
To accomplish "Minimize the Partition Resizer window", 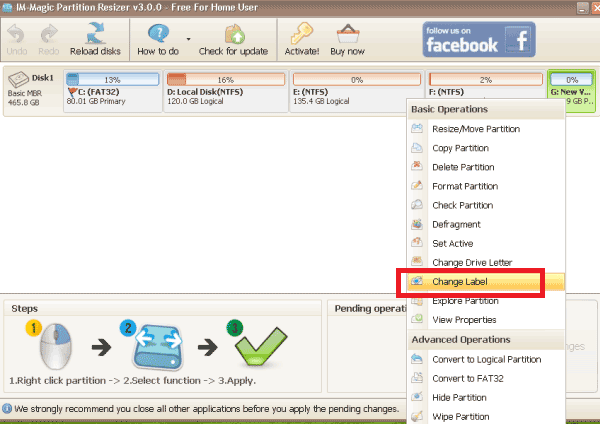I will click(582, 8).
